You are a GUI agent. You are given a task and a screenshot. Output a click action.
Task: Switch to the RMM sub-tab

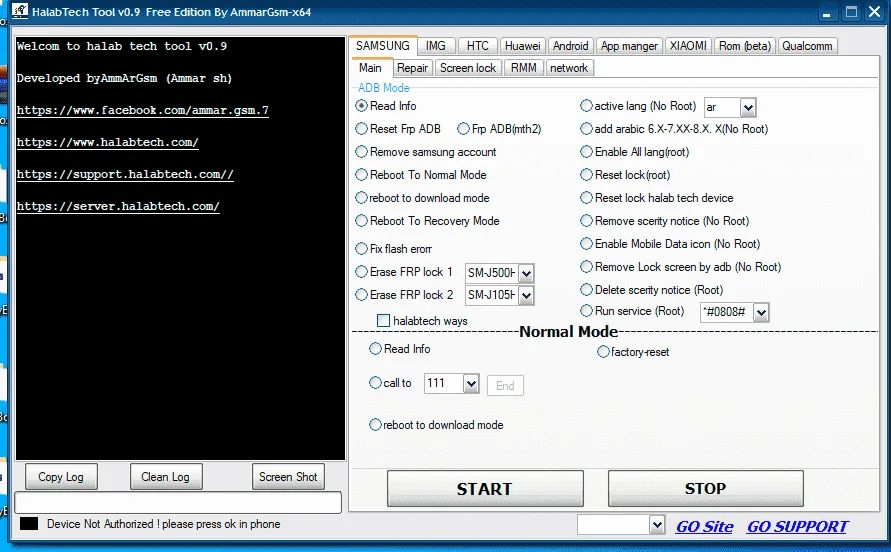pos(523,68)
